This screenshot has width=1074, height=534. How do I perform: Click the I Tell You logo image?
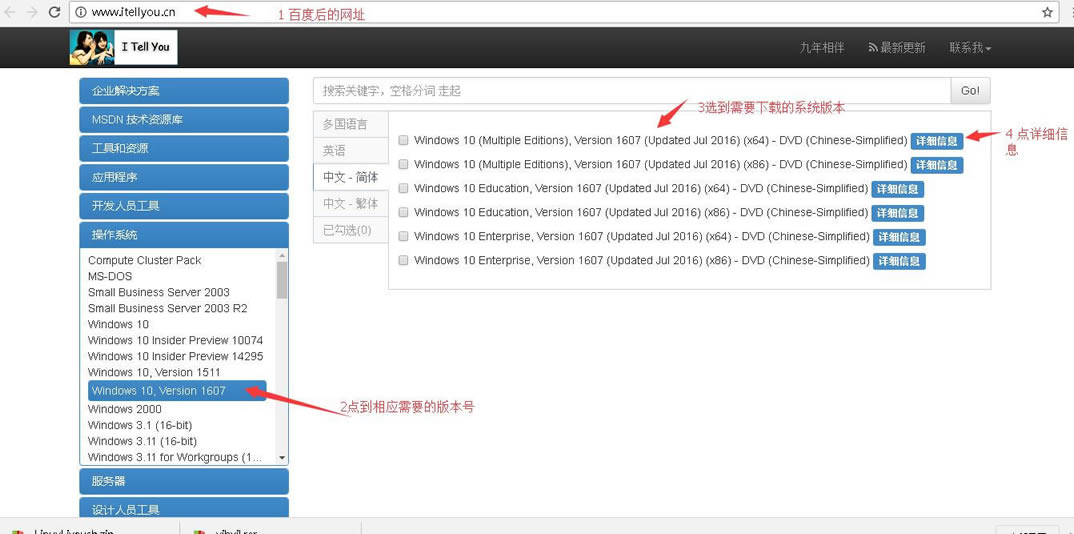123,47
